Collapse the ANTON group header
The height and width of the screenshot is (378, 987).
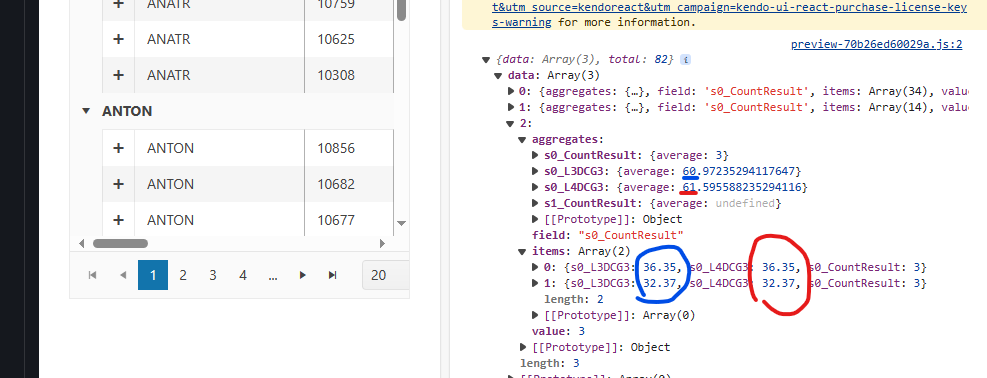pos(86,111)
